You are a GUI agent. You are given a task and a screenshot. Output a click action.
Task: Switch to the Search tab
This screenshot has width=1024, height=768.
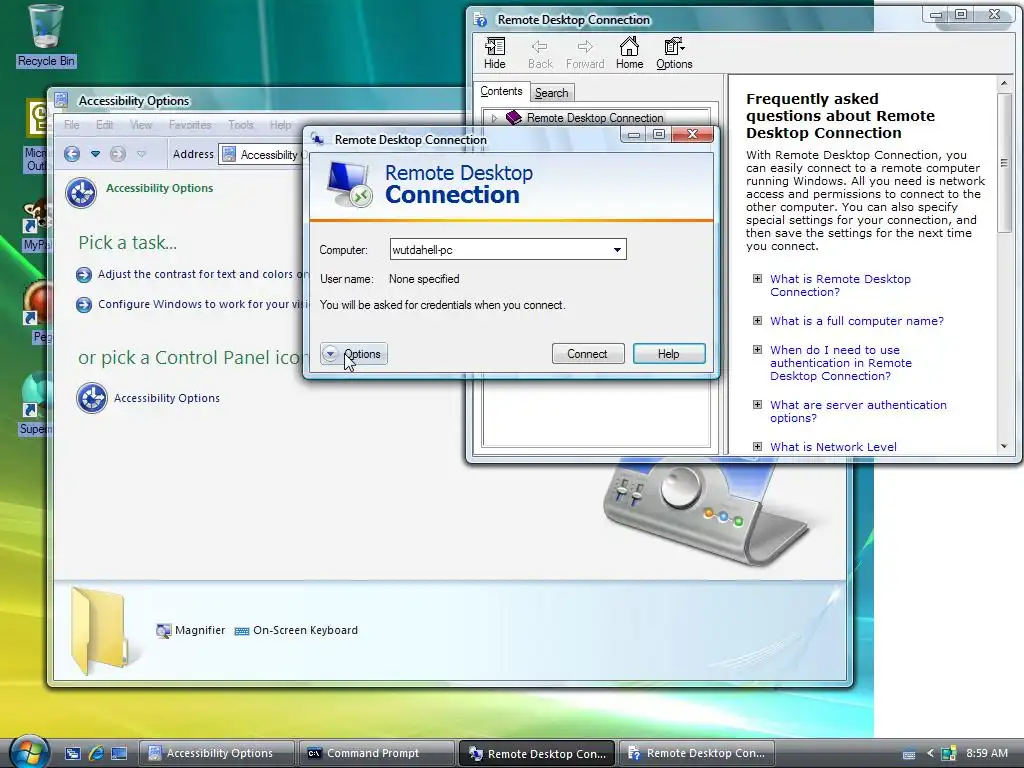click(552, 93)
